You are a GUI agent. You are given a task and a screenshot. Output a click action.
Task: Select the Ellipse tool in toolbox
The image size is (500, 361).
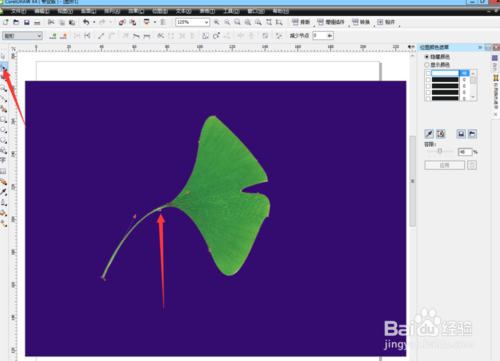pyautogui.click(x=3, y=130)
